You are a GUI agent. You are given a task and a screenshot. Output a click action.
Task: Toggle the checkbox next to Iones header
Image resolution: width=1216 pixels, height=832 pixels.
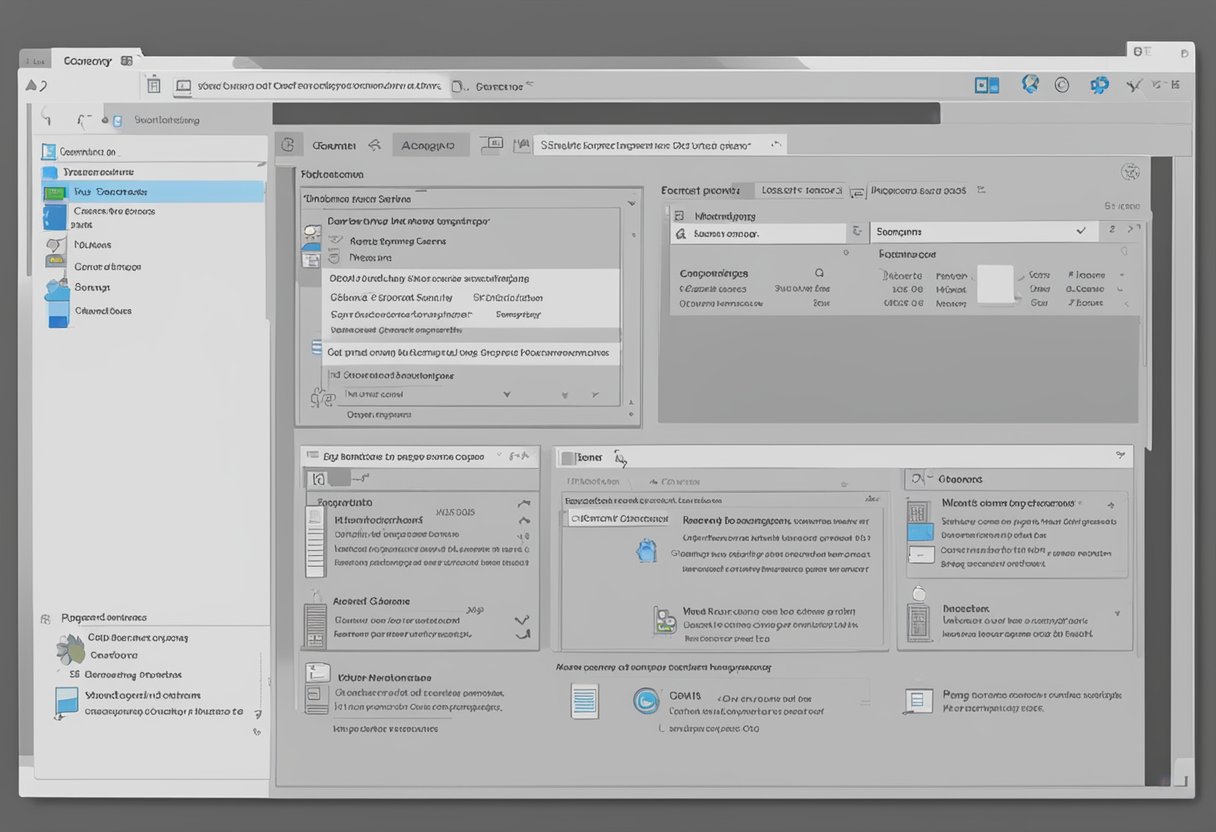[x=568, y=458]
